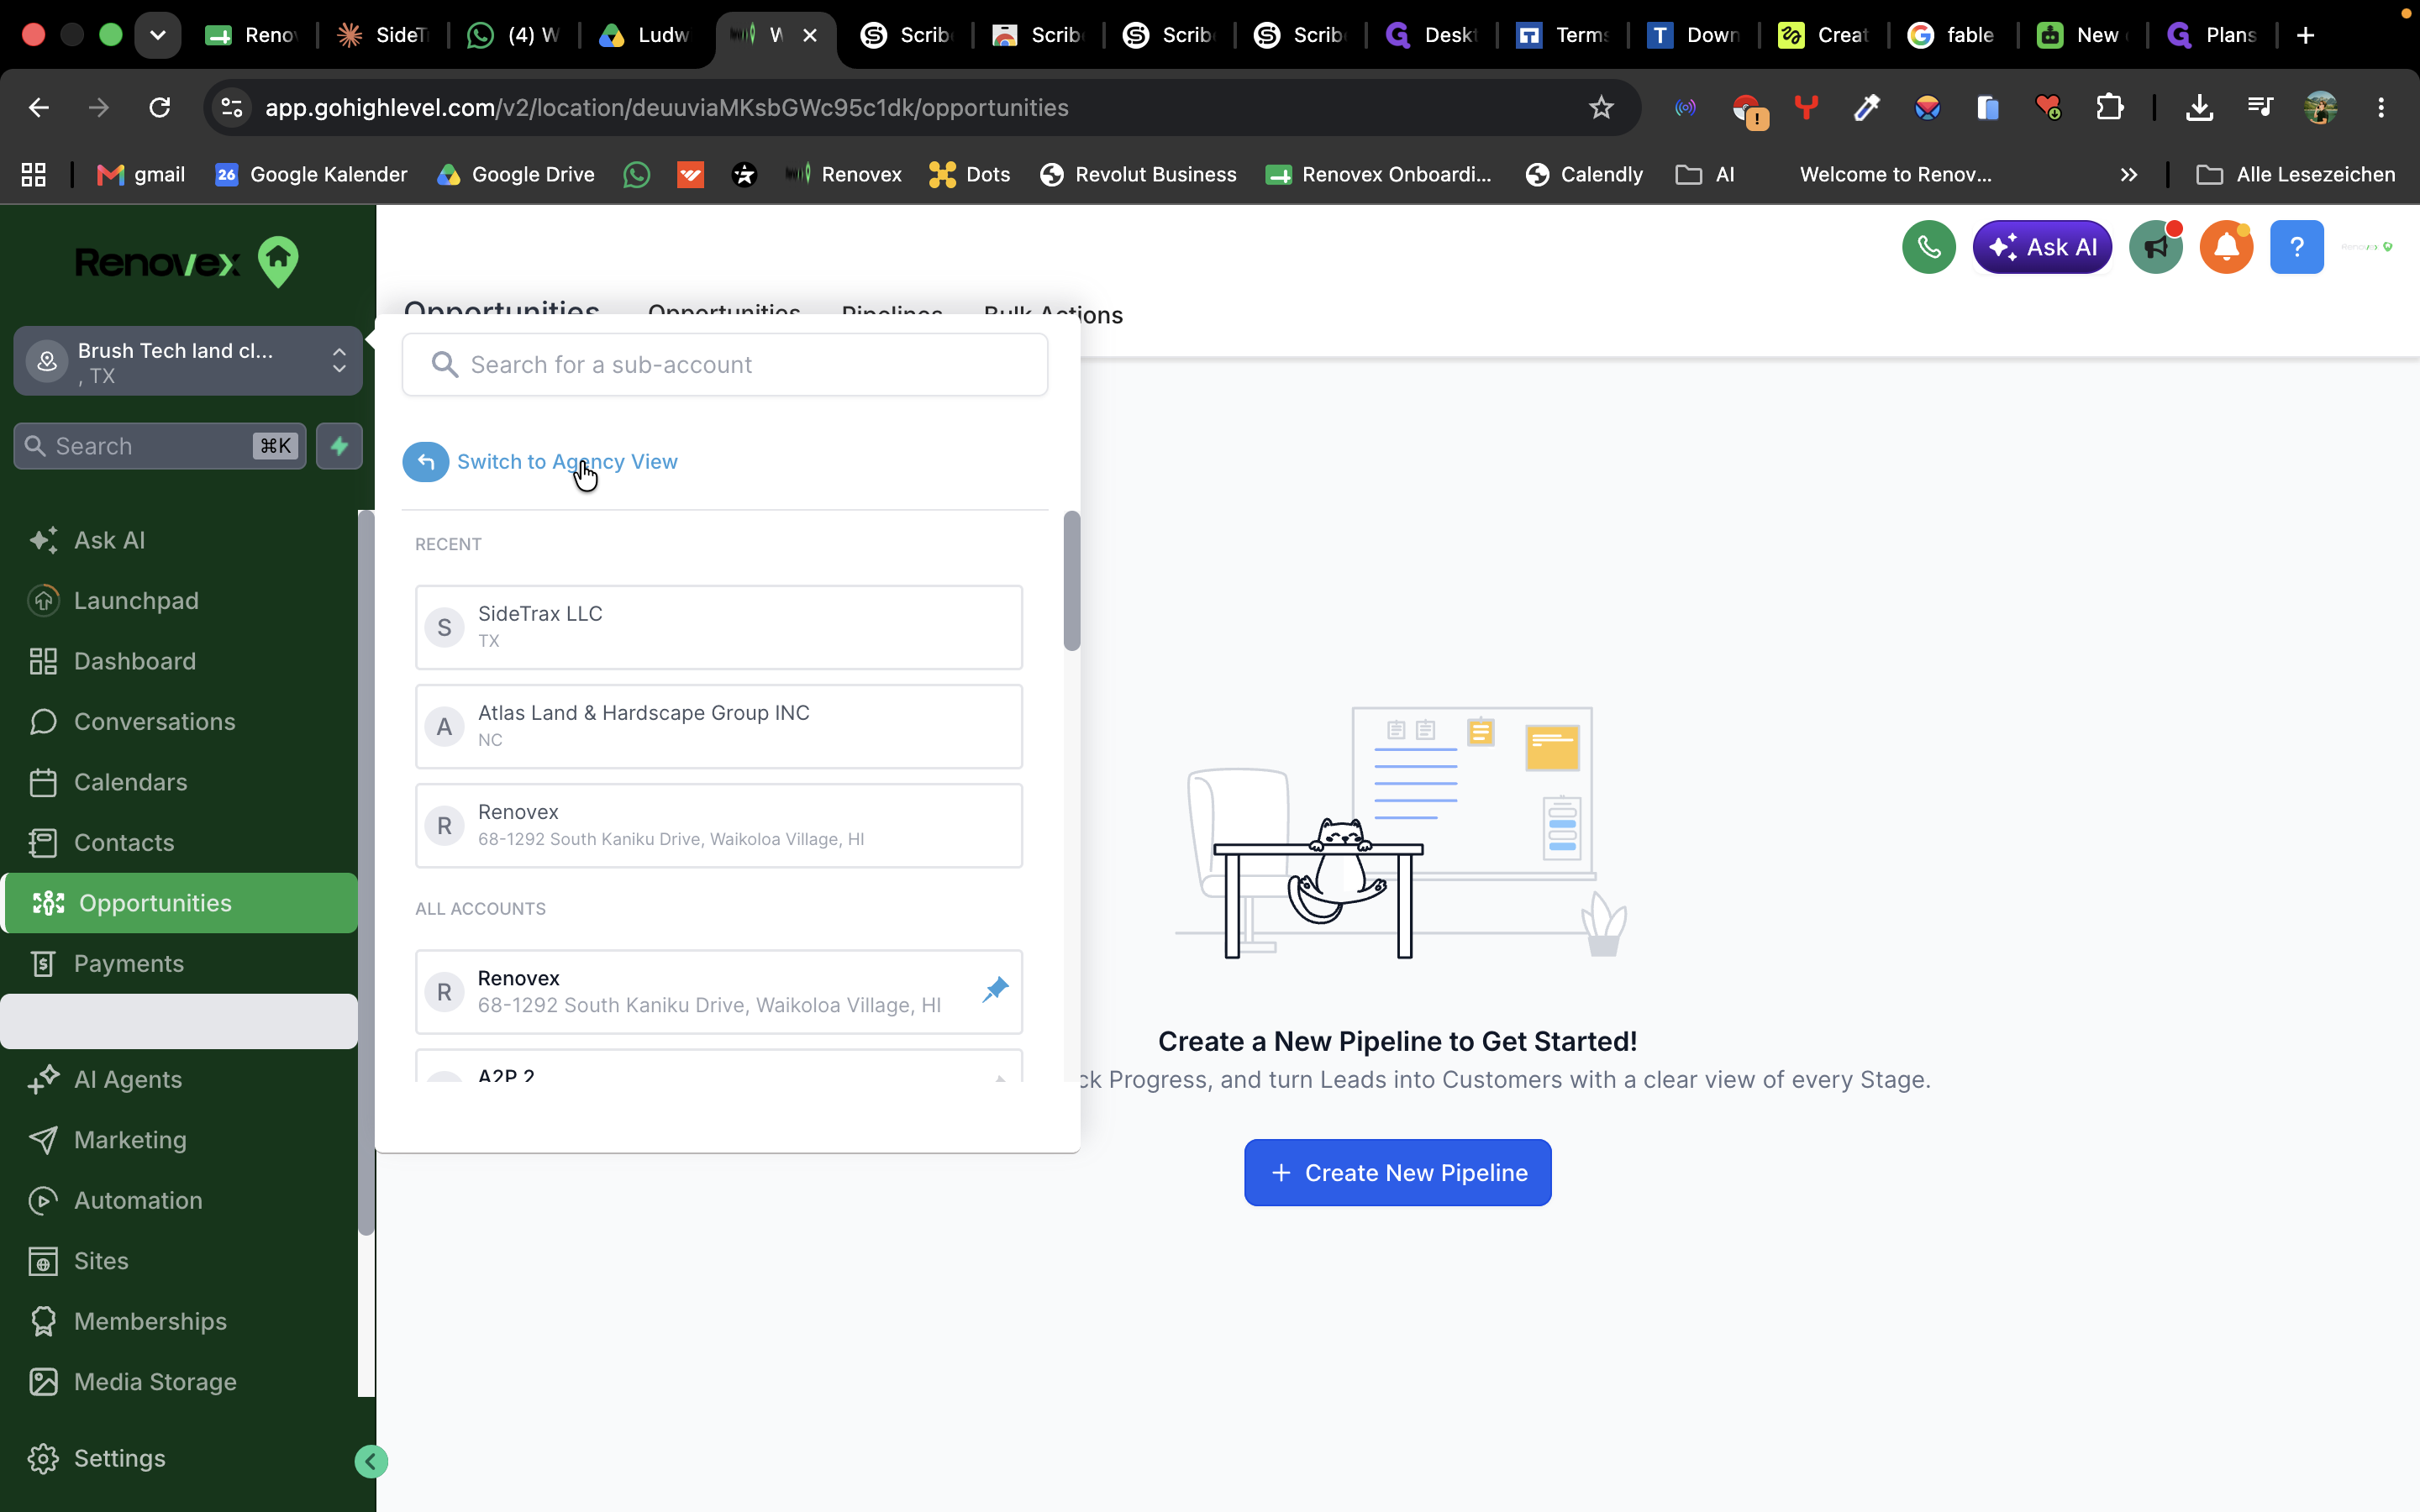Open Marketing section
The height and width of the screenshot is (1512, 2420).
coord(180,1140)
